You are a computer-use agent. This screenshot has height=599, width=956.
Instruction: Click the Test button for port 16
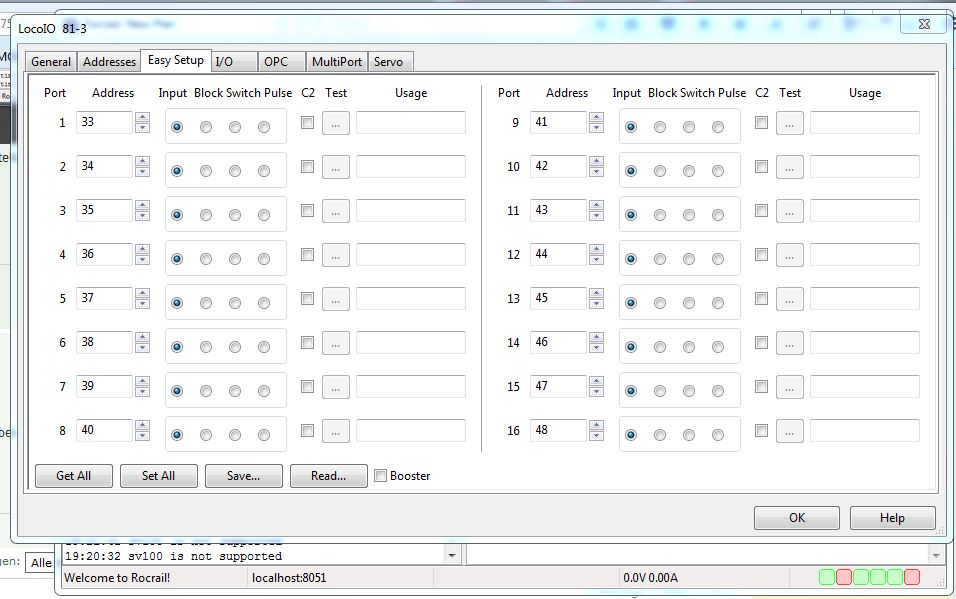789,431
